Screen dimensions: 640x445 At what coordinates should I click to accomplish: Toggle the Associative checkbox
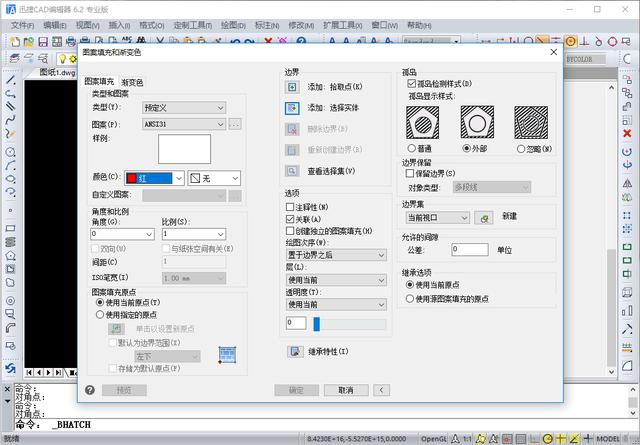point(290,219)
